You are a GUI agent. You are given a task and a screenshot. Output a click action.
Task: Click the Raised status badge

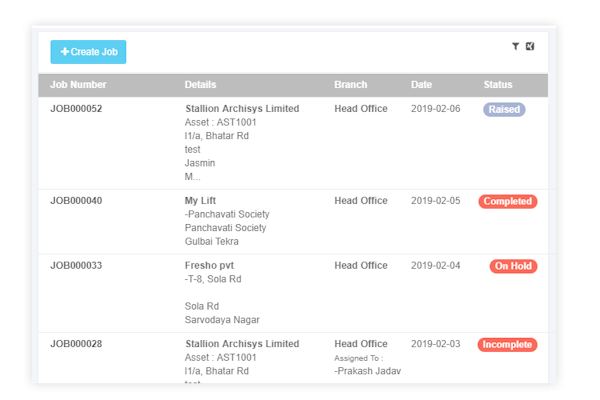pos(504,109)
